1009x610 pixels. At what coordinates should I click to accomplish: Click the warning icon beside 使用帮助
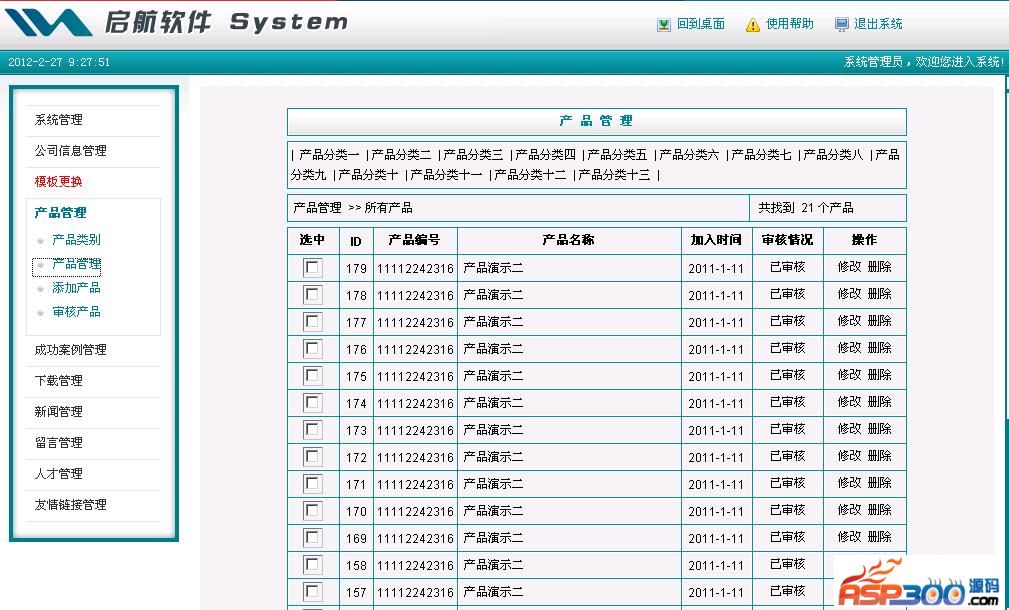coord(752,25)
